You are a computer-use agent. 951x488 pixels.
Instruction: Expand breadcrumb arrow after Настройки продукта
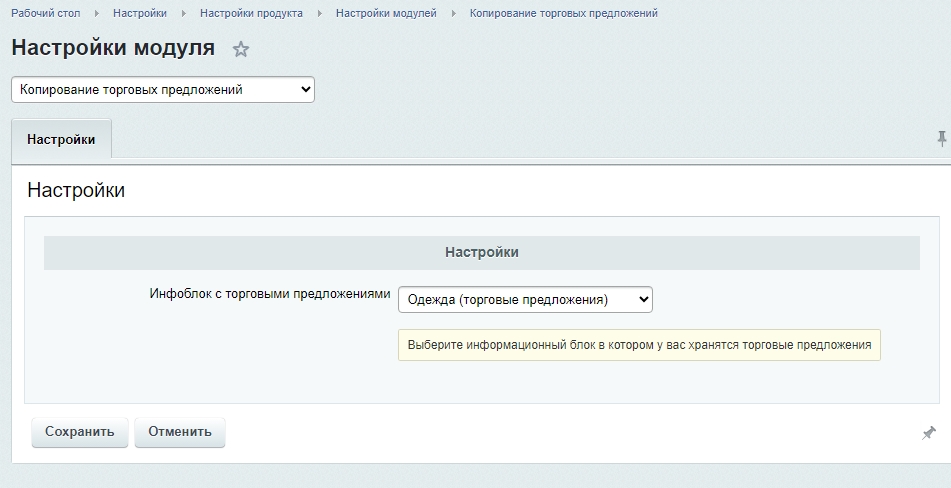[320, 13]
